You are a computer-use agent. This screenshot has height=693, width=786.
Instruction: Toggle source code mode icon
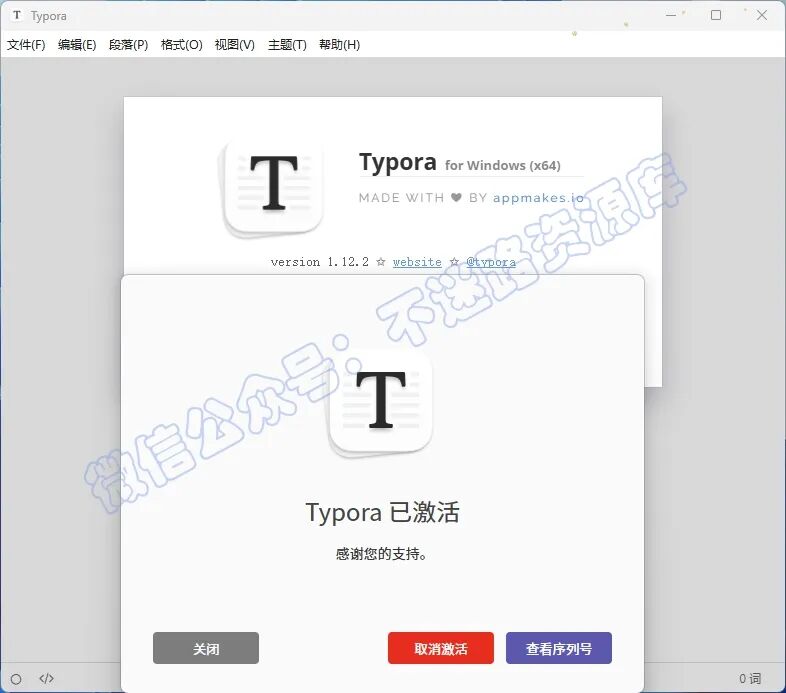coord(46,678)
